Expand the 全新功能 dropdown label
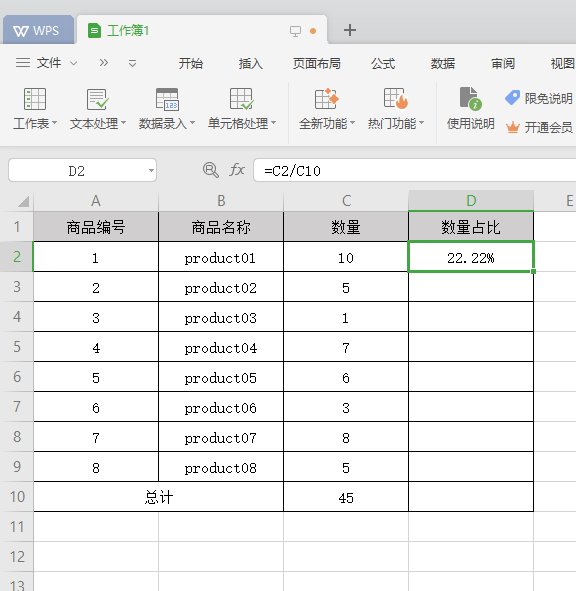This screenshot has width=576, height=591. 327,123
